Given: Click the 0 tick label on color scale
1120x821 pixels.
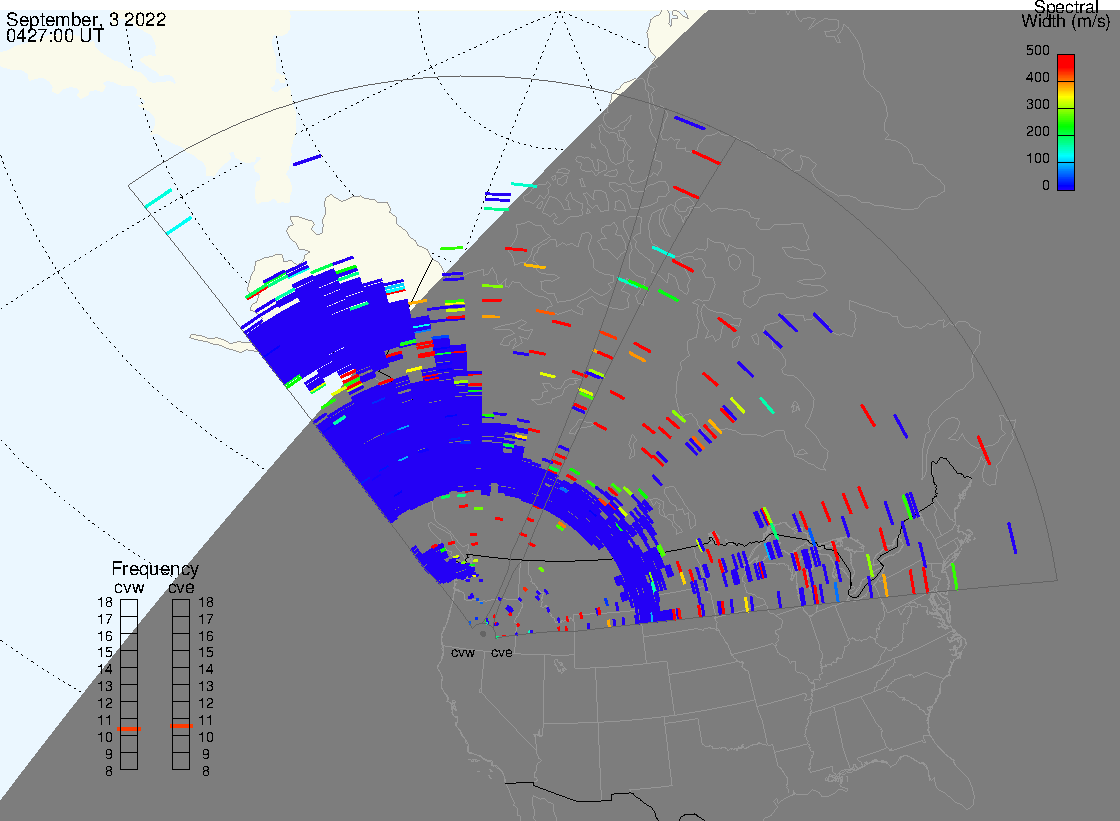Looking at the screenshot, I should (x=1046, y=186).
